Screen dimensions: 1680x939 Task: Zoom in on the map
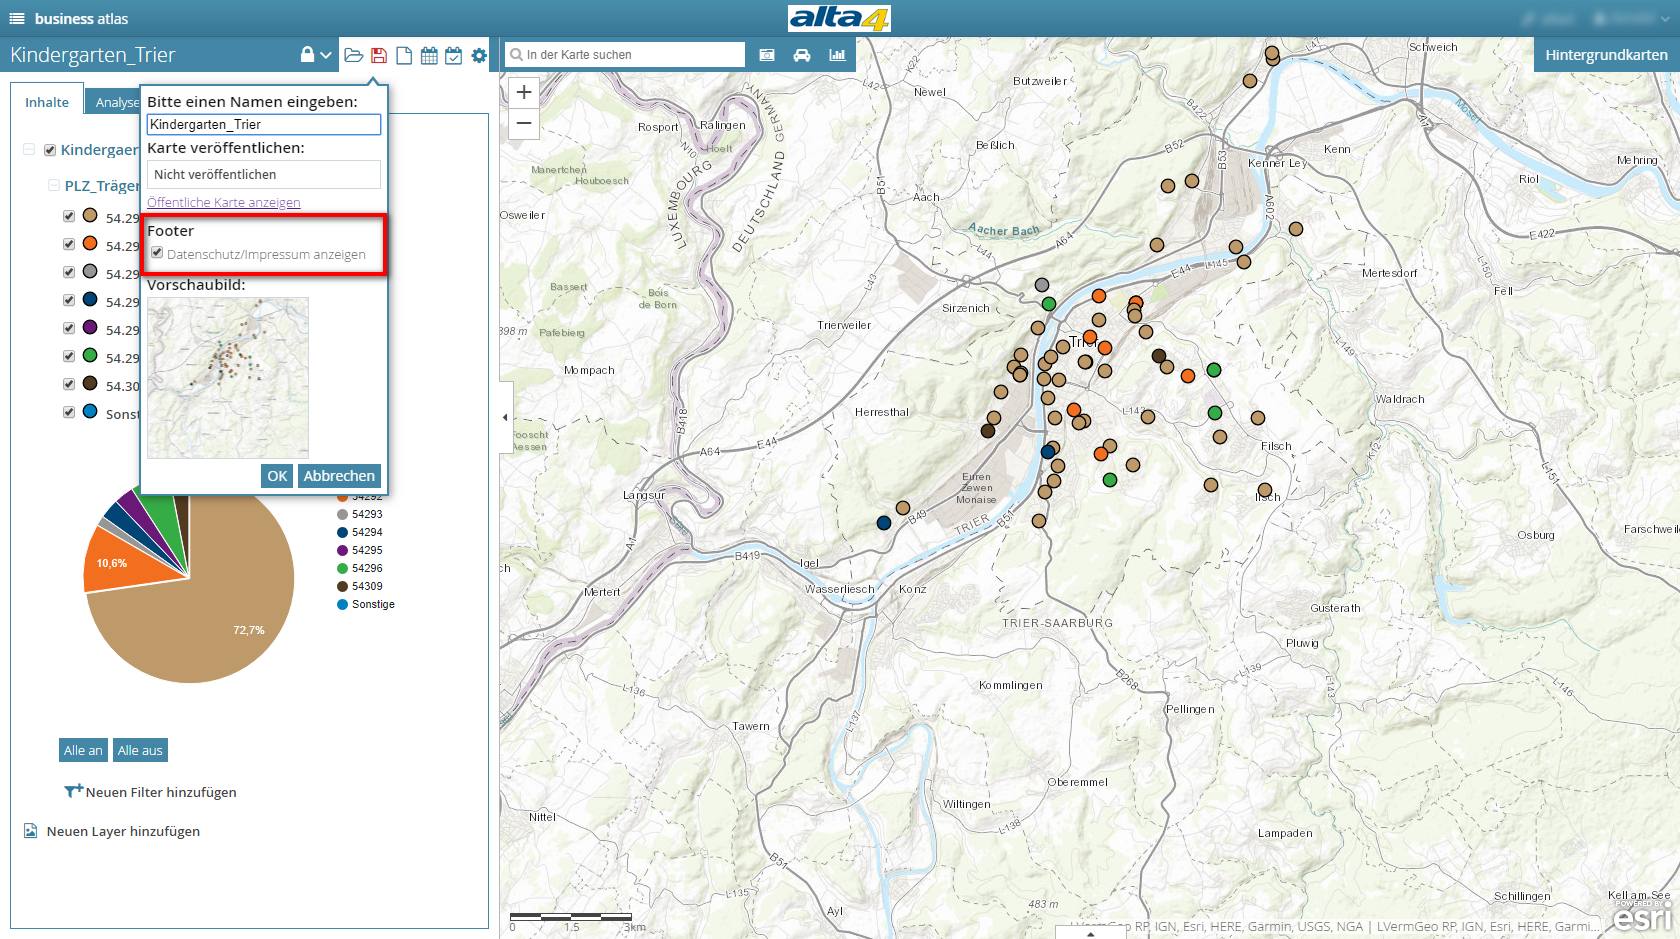click(524, 92)
